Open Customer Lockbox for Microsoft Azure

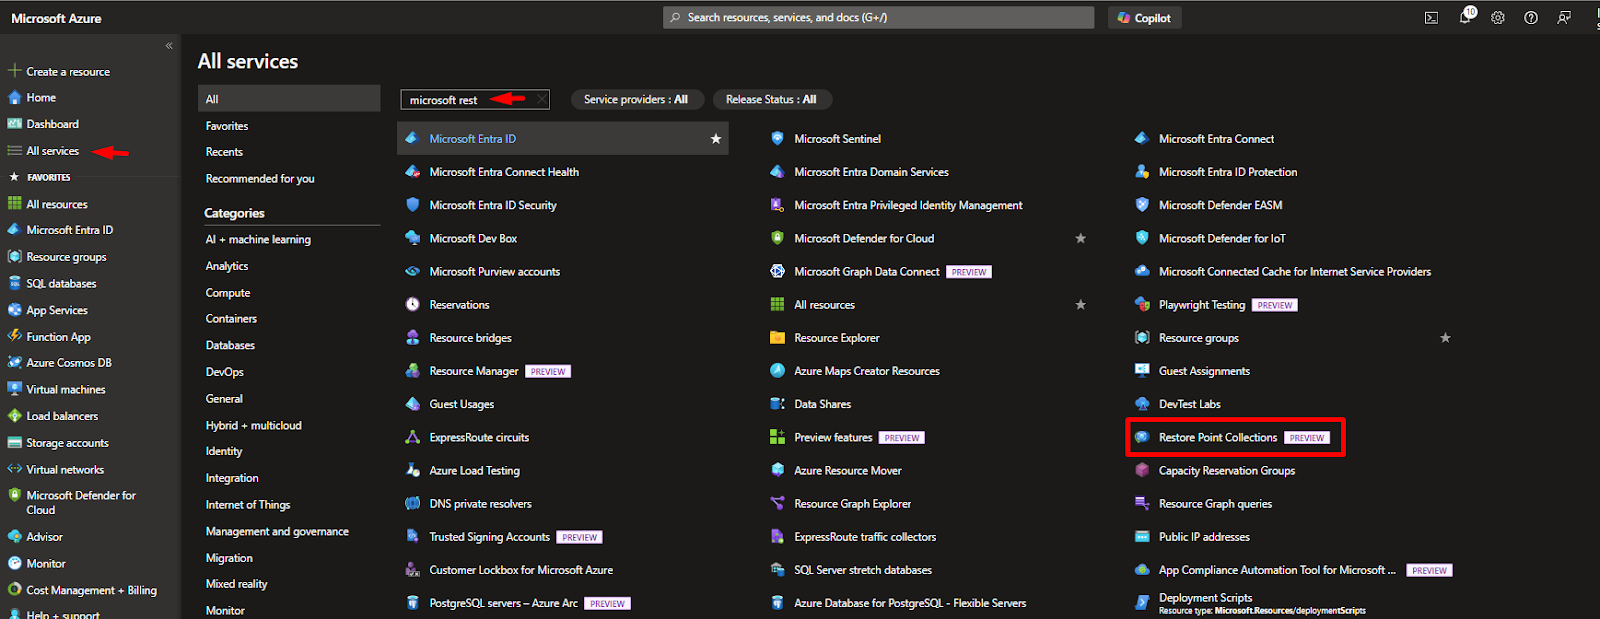pyautogui.click(x=521, y=570)
